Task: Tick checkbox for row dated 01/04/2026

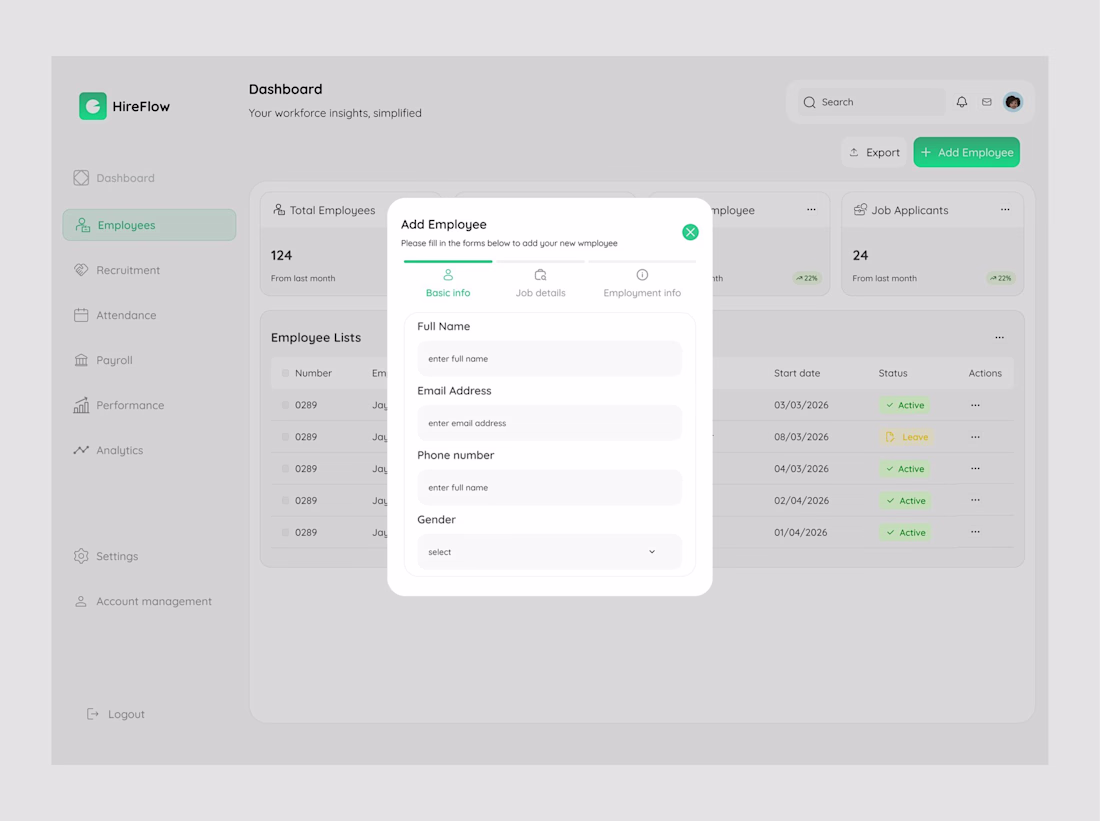Action: [x=285, y=533]
